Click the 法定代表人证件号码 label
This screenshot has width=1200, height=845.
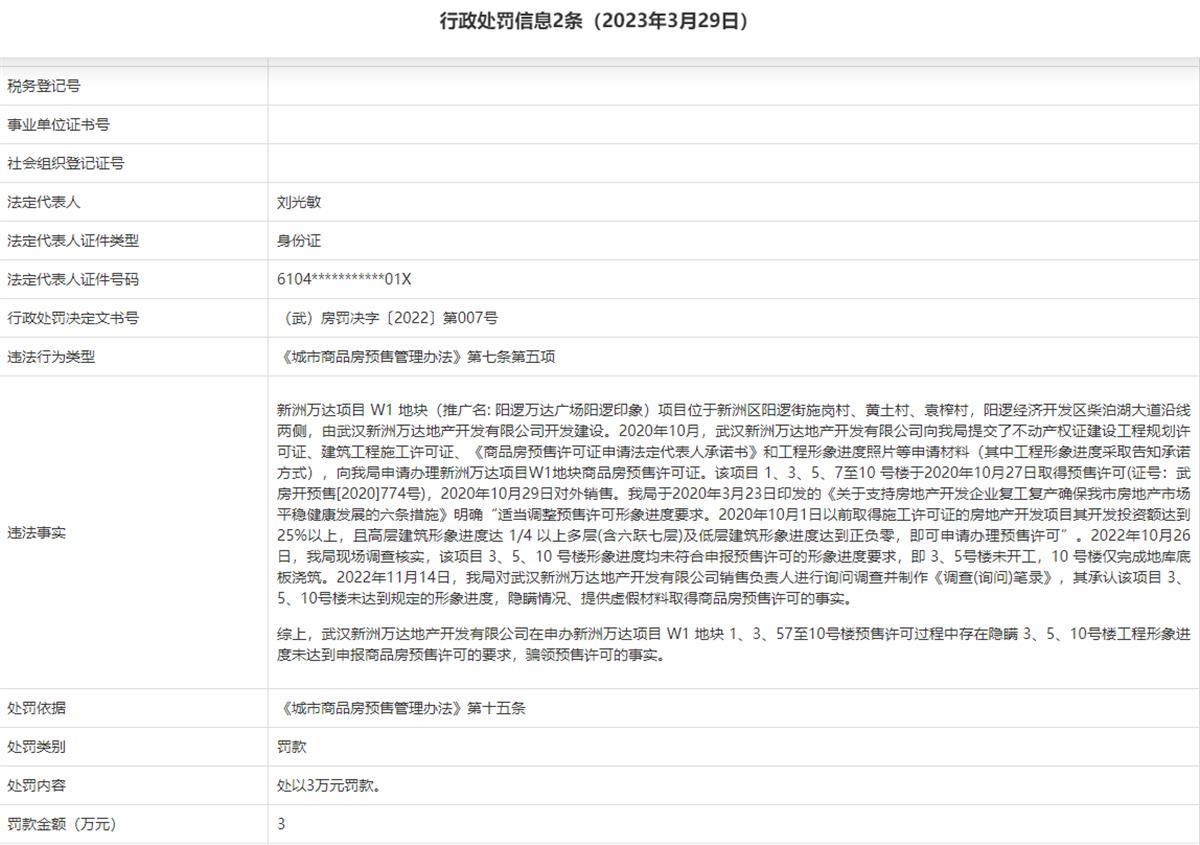pyautogui.click(x=73, y=280)
